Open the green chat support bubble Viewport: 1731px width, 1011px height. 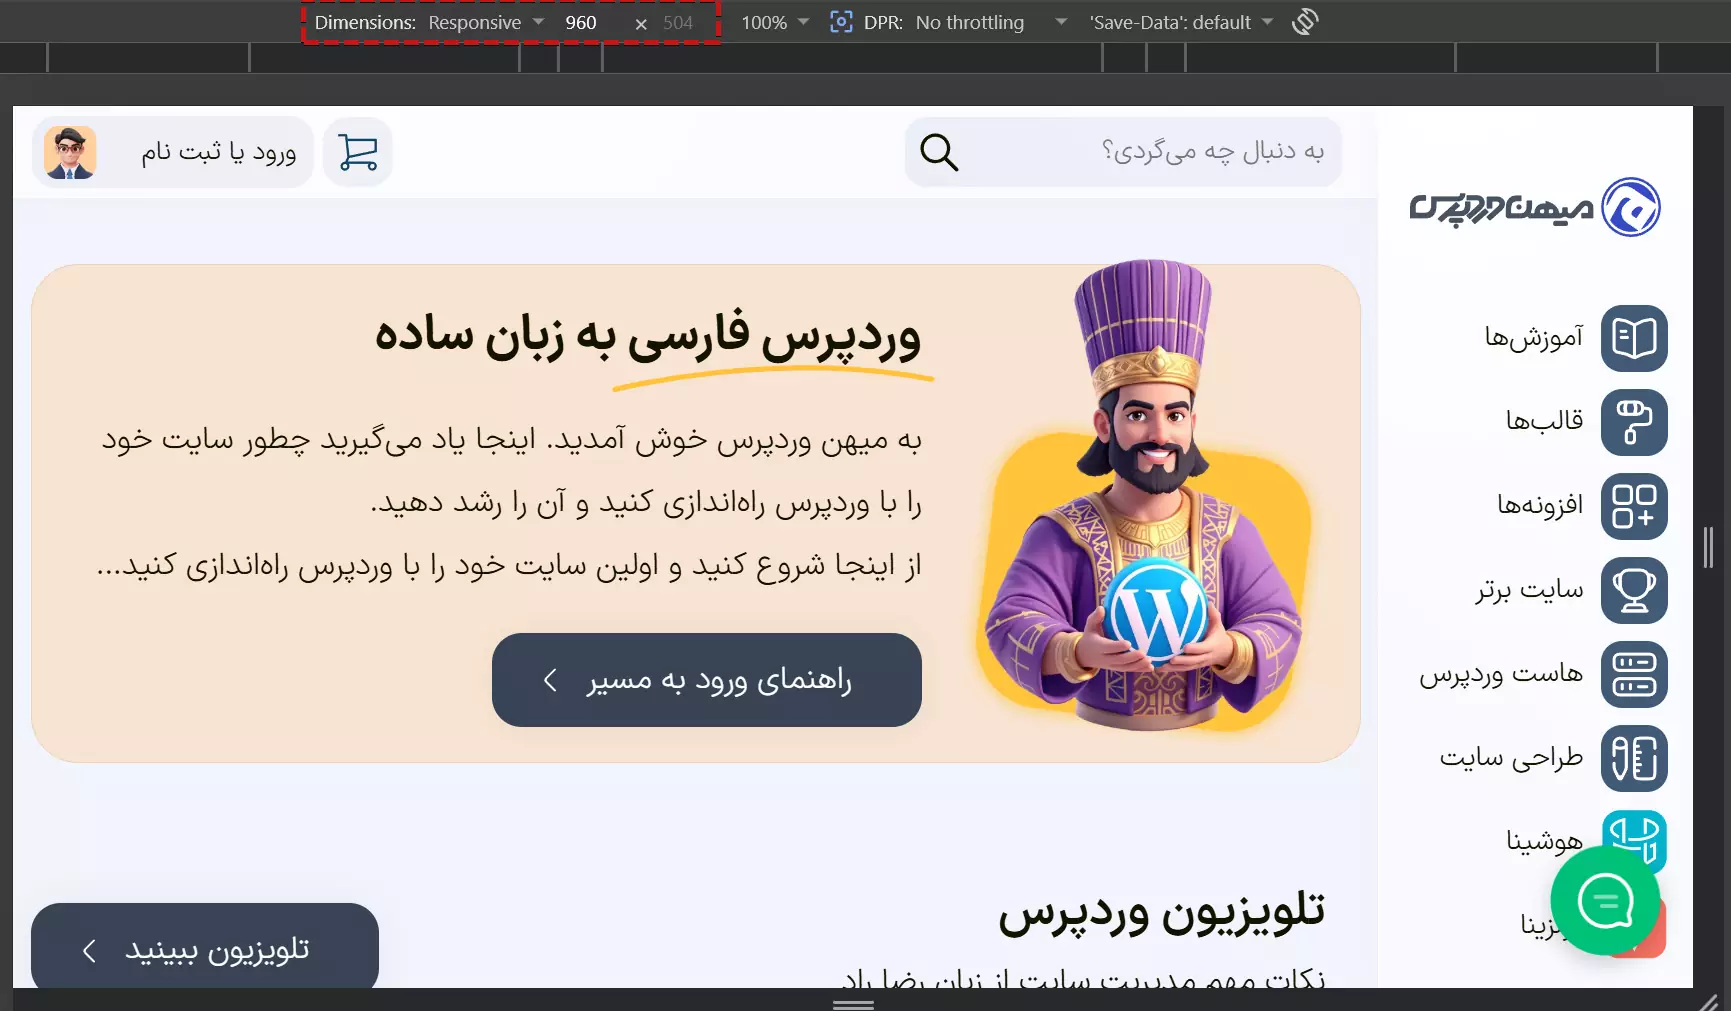coord(1605,901)
